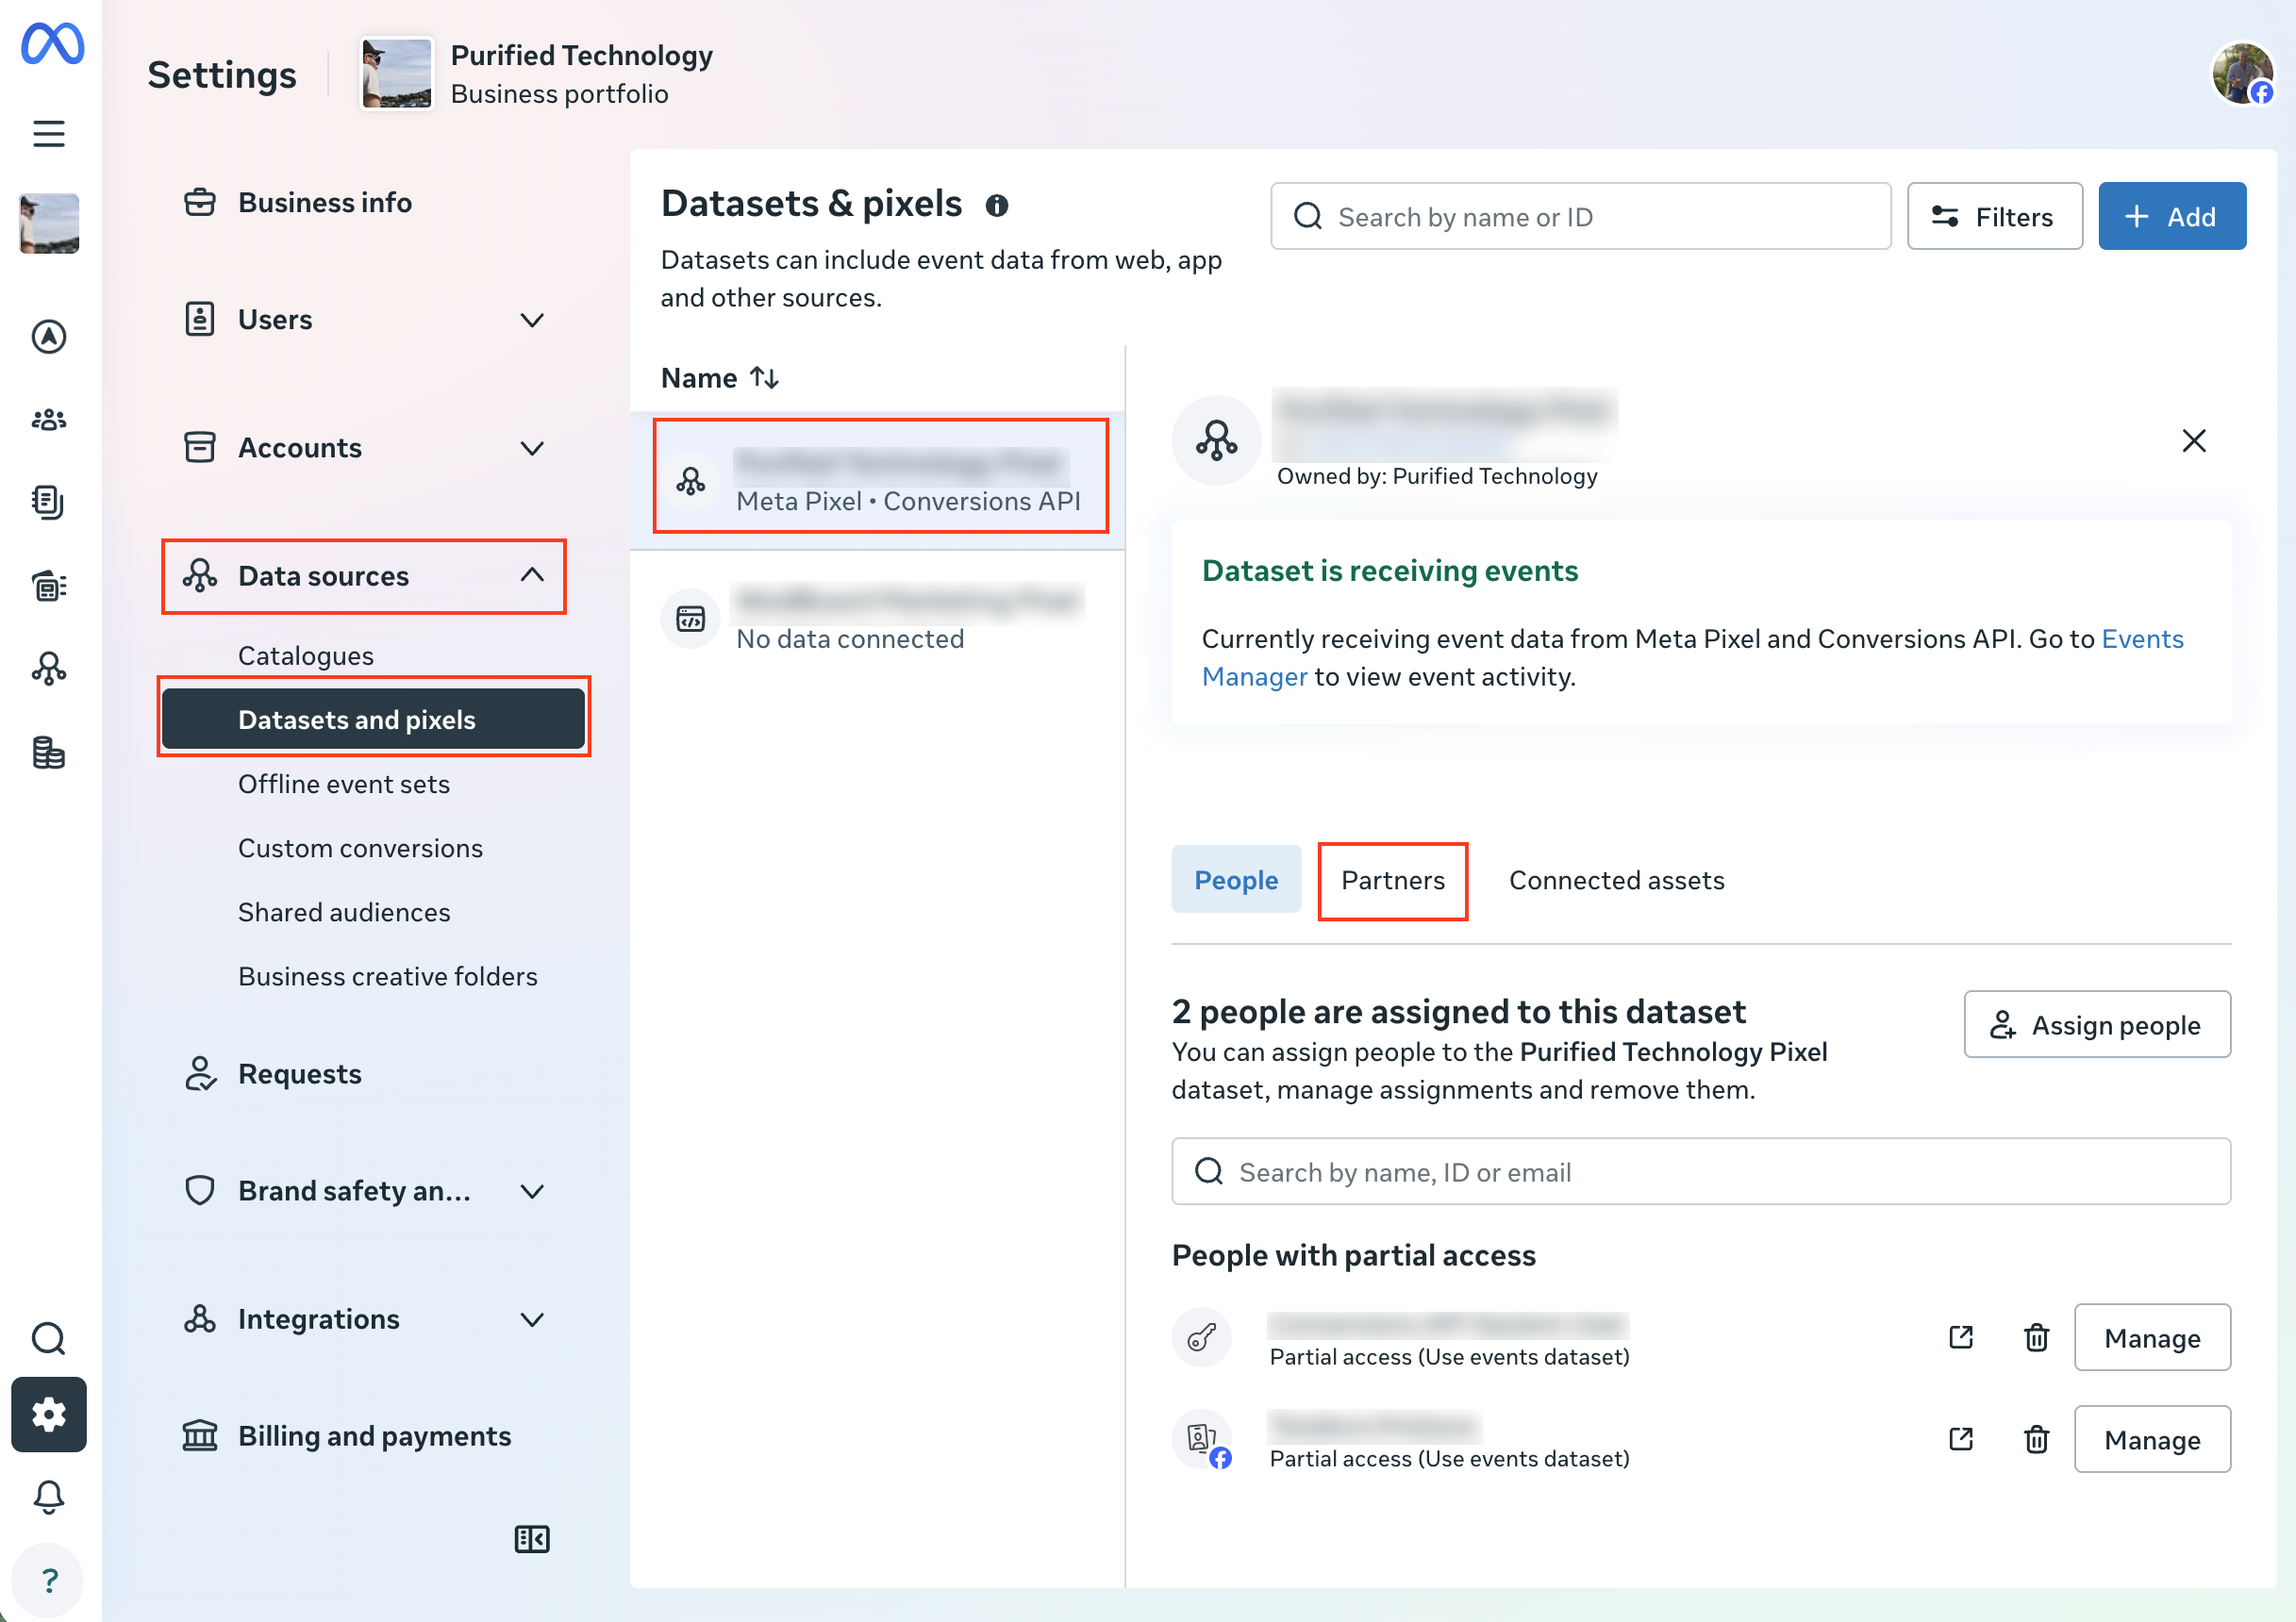2296x1622 pixels.
Task: Switch to the Connected assets tab
Action: 1616,880
